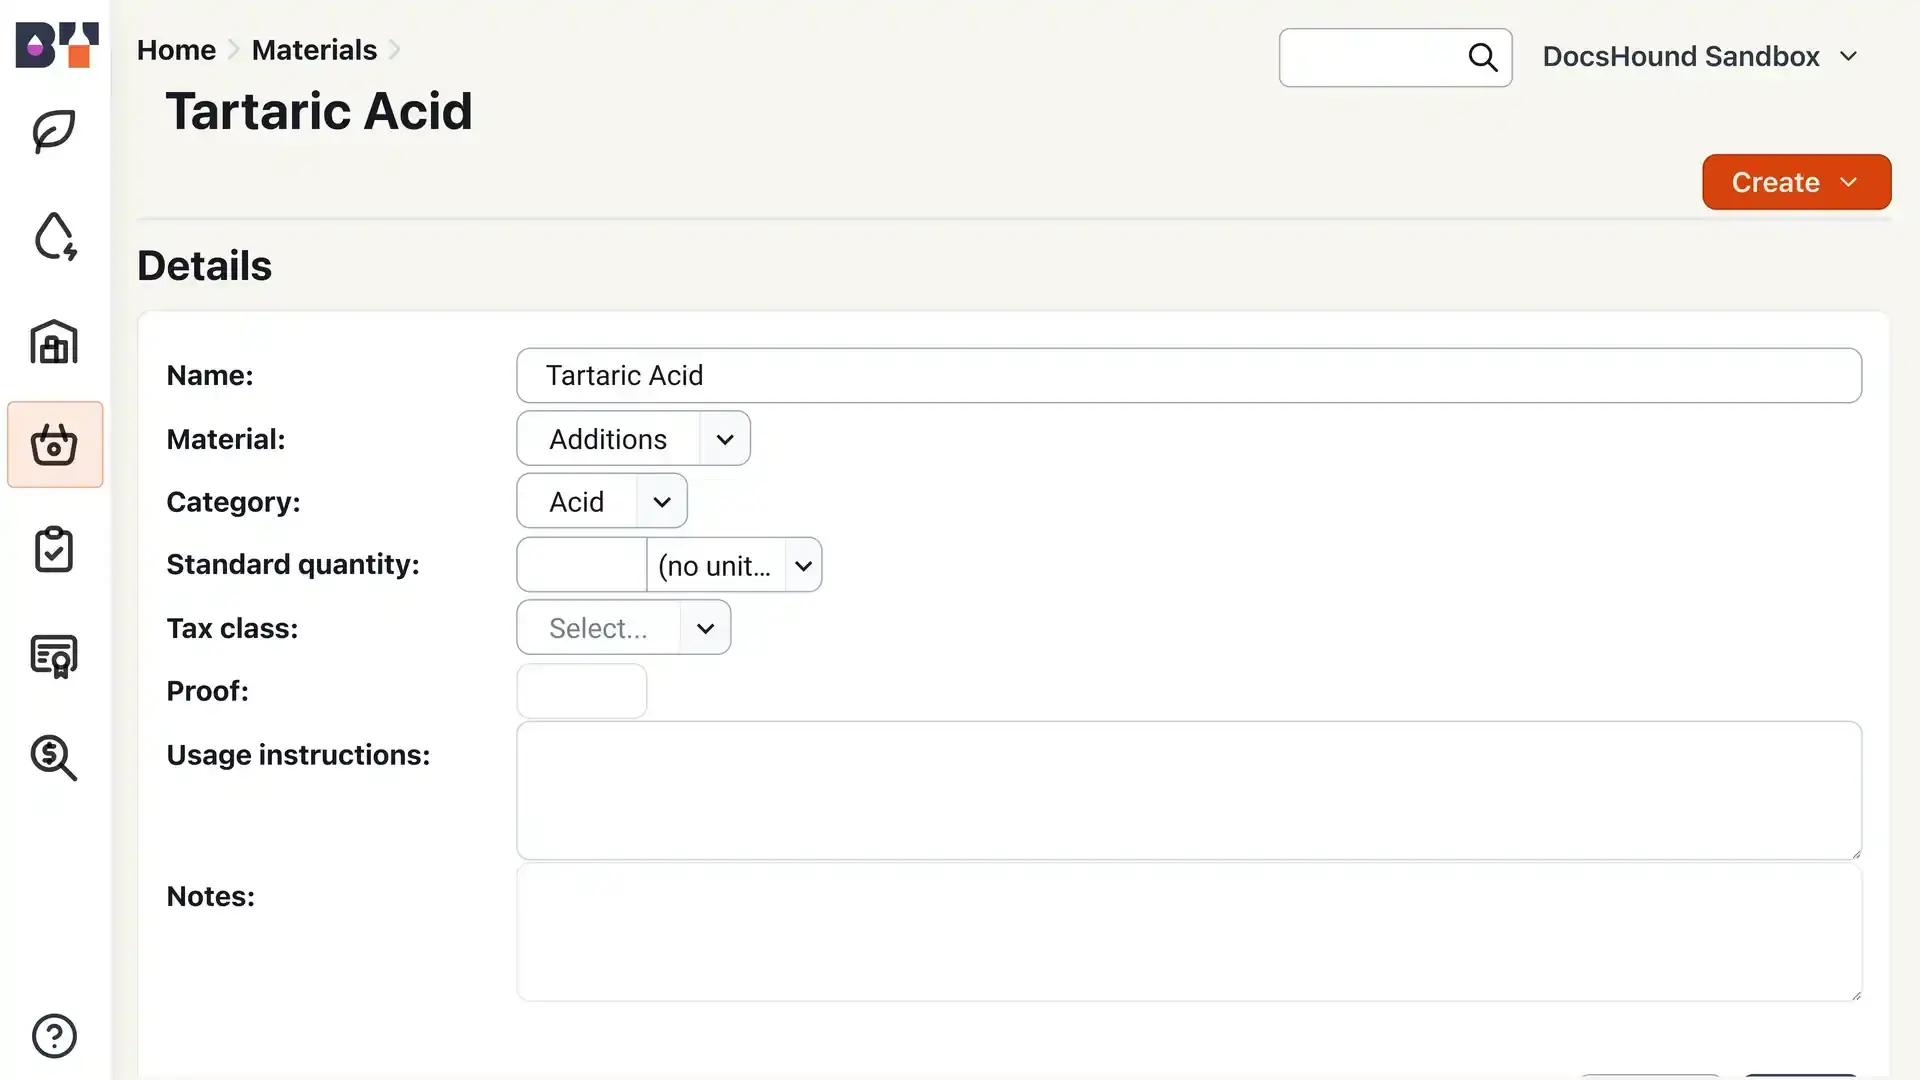1920x1080 pixels.
Task: Enter value in Standard quantity field
Action: 582,564
